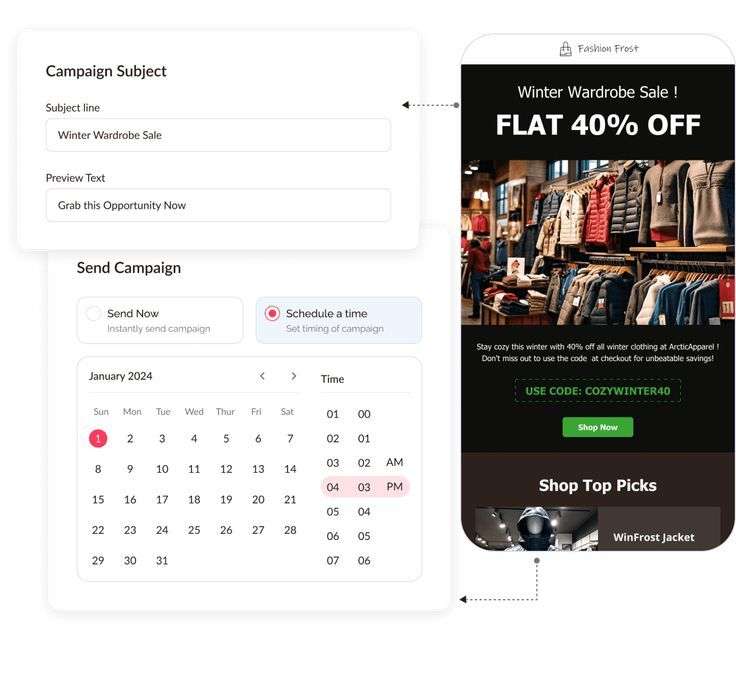Open the winter clothing store image

tap(598, 242)
